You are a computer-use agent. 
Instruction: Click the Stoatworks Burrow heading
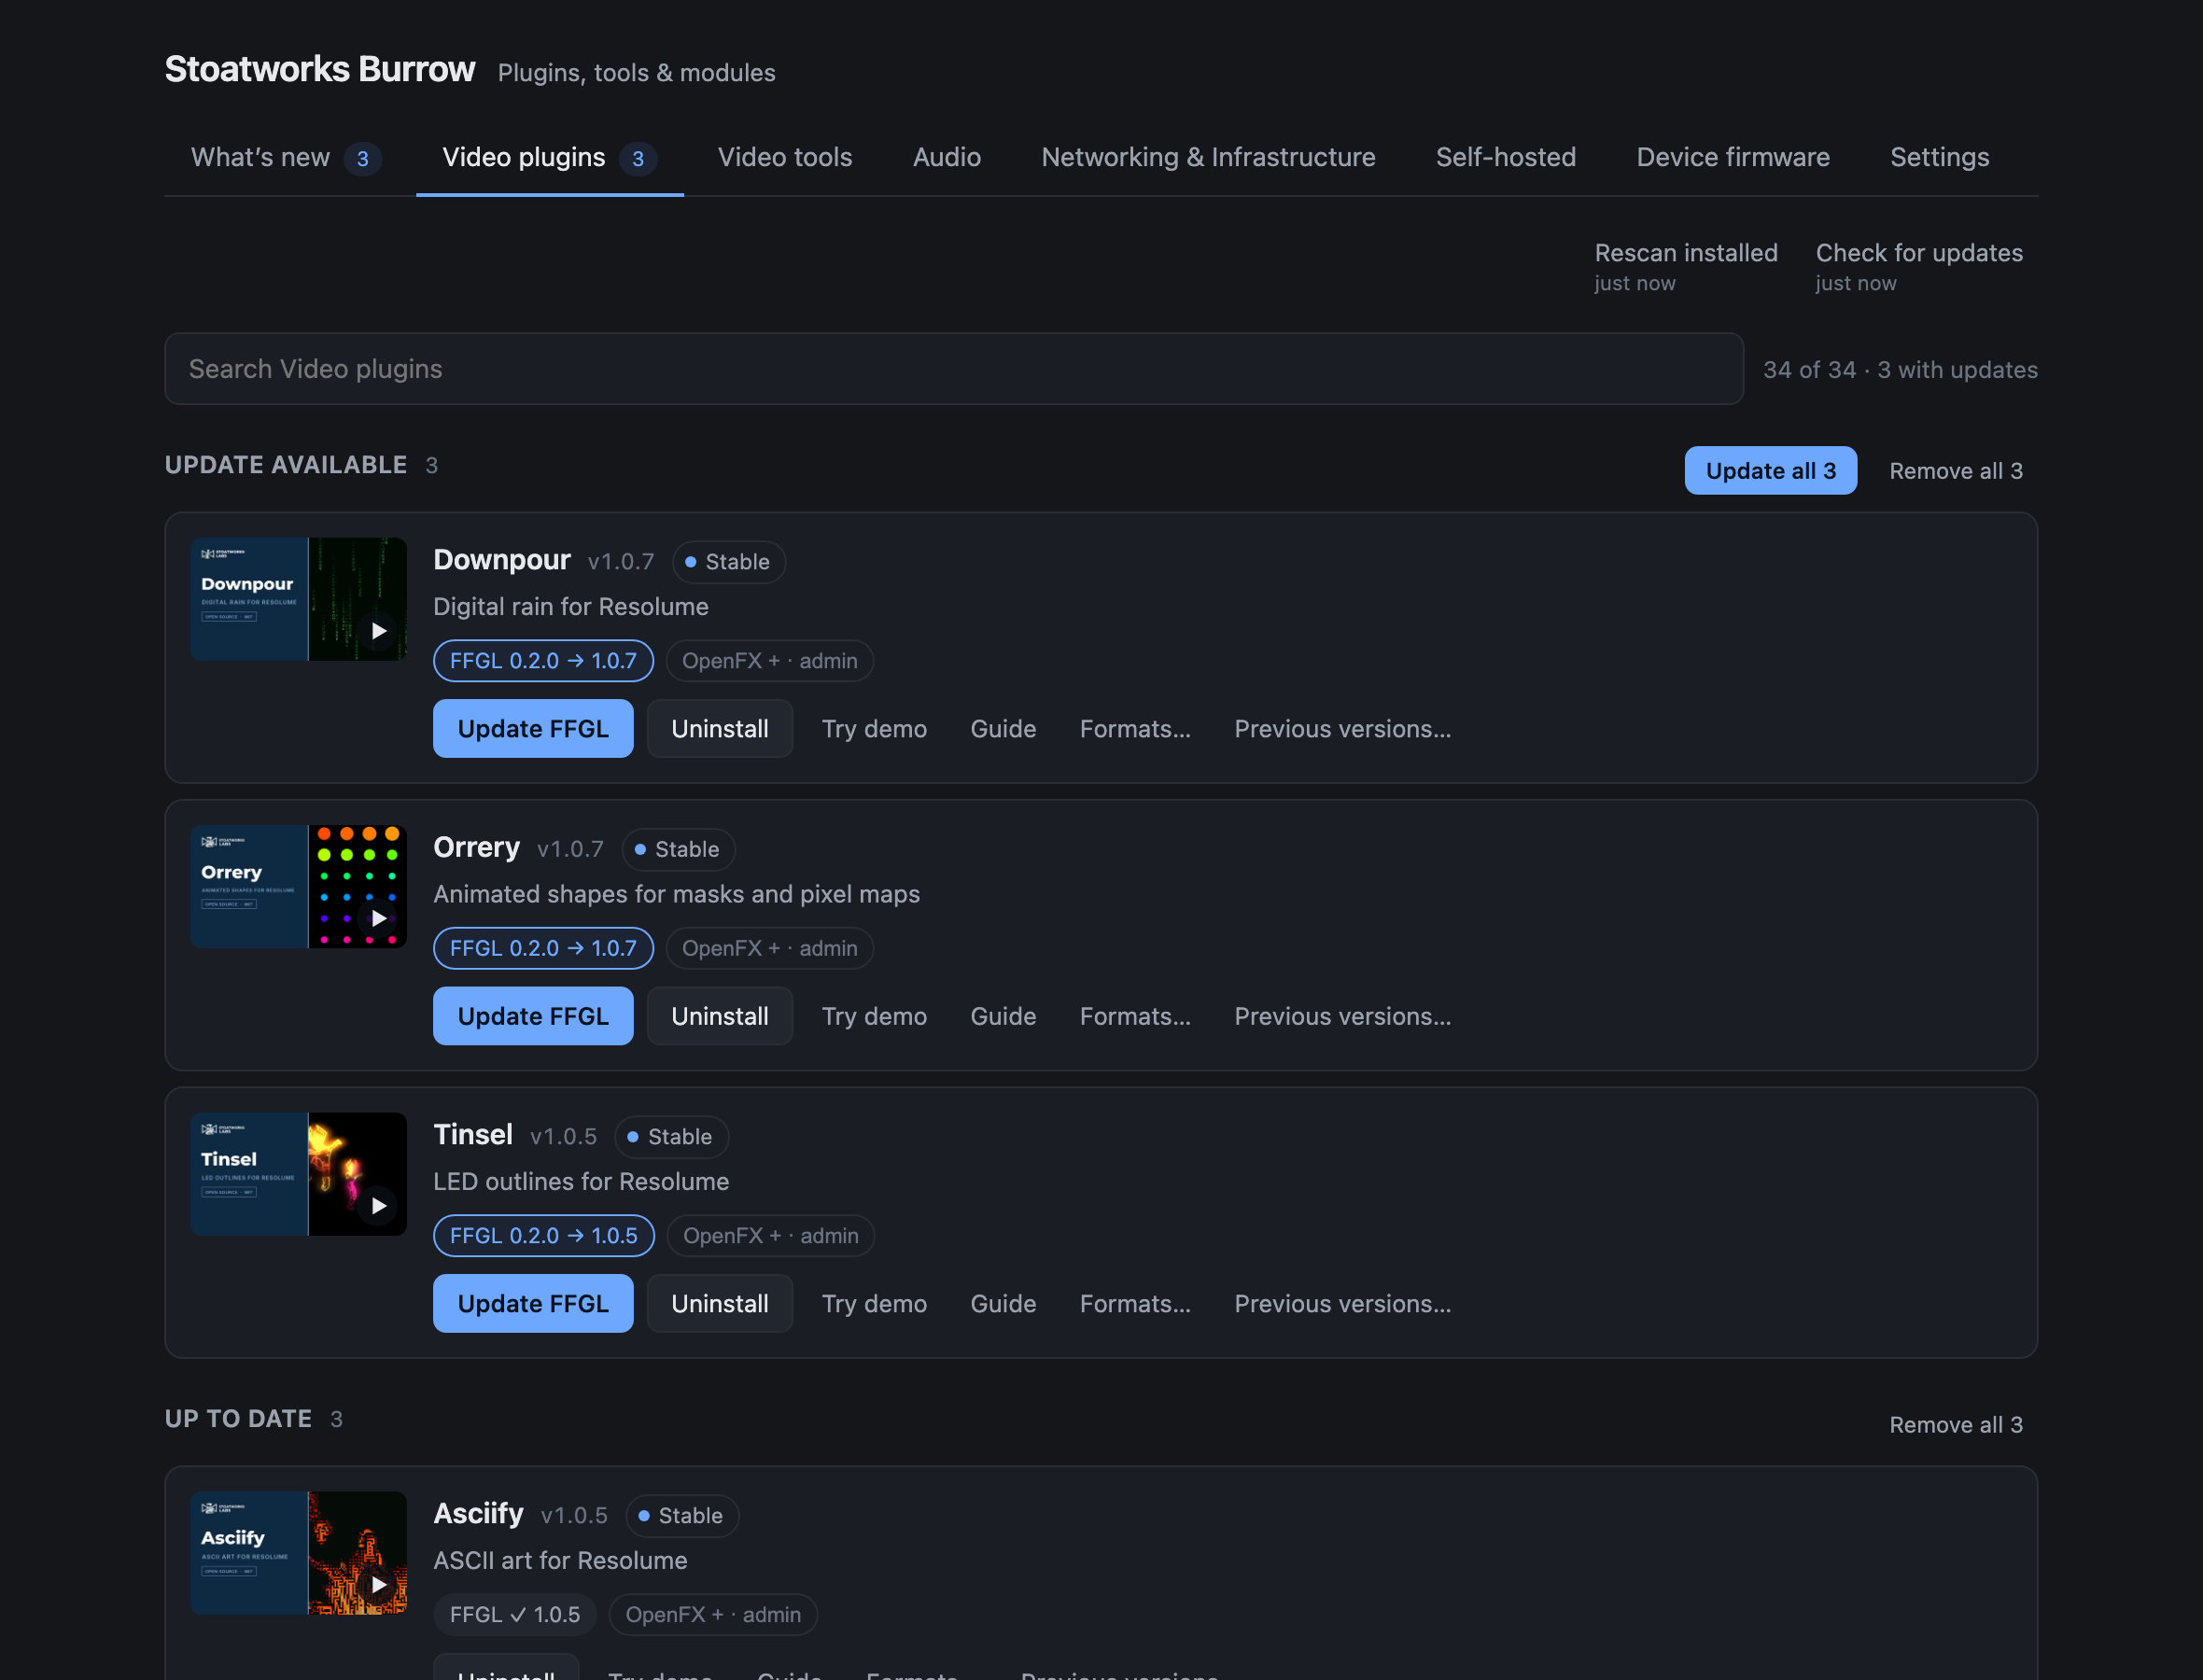point(320,69)
